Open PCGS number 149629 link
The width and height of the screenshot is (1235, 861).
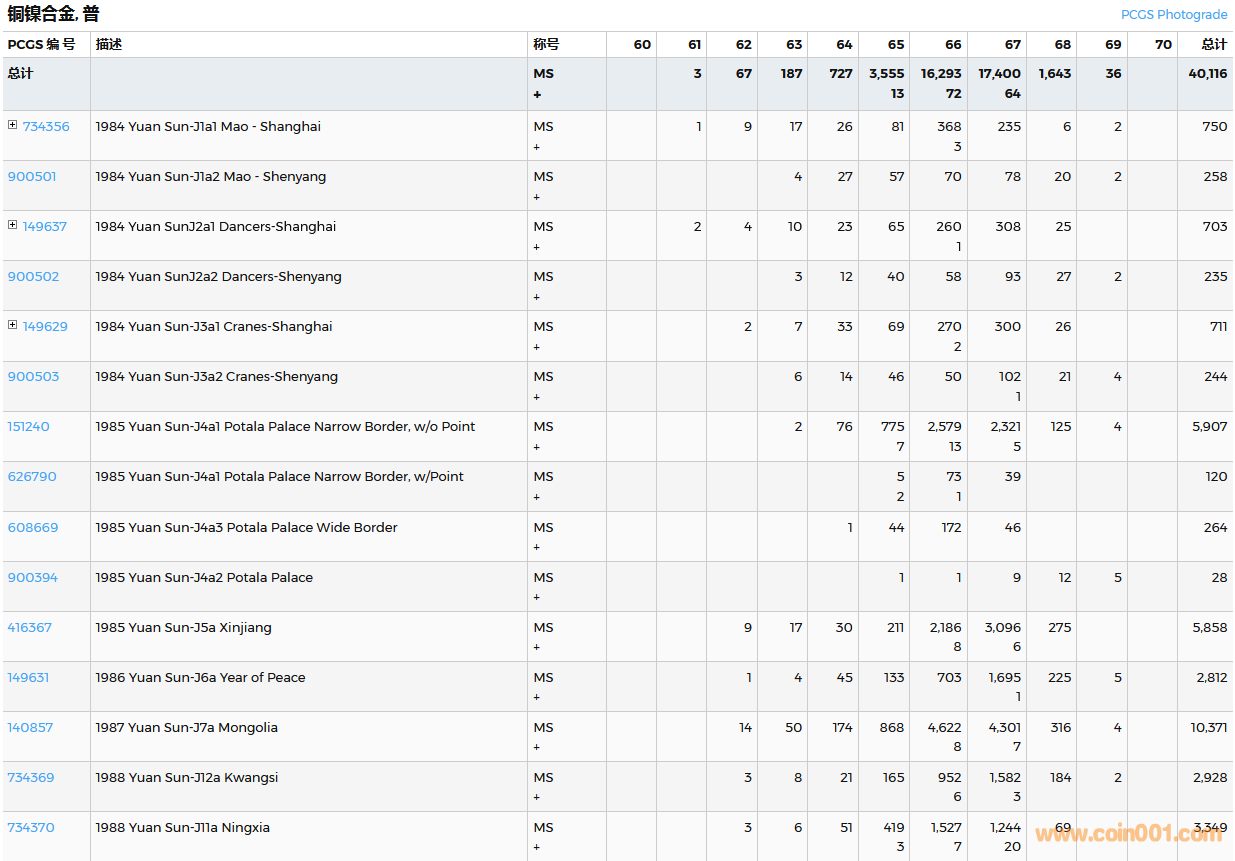45,327
